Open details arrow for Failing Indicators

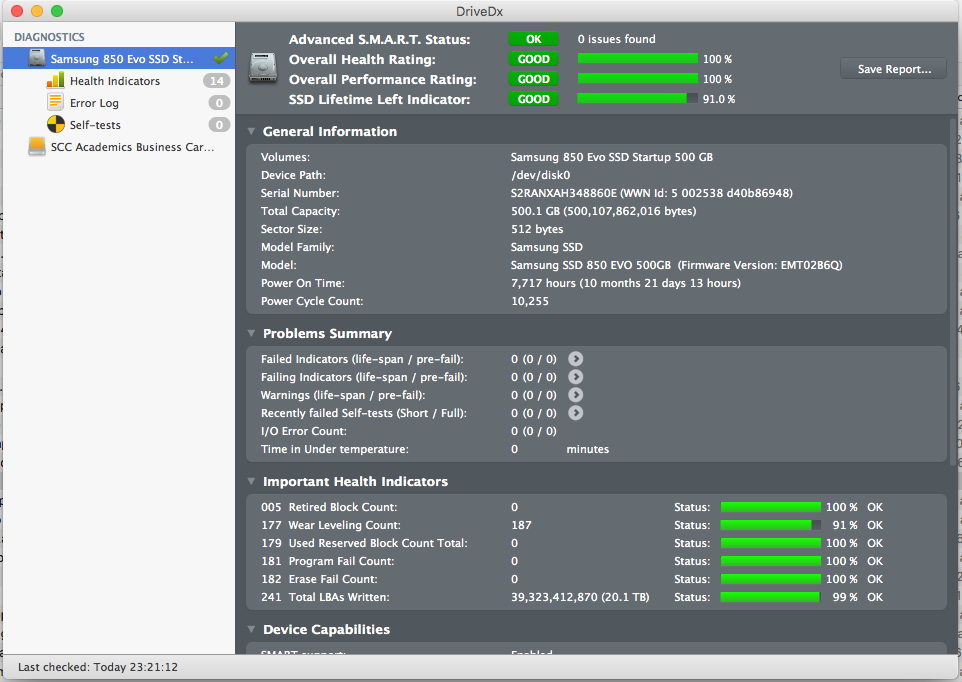(x=575, y=377)
